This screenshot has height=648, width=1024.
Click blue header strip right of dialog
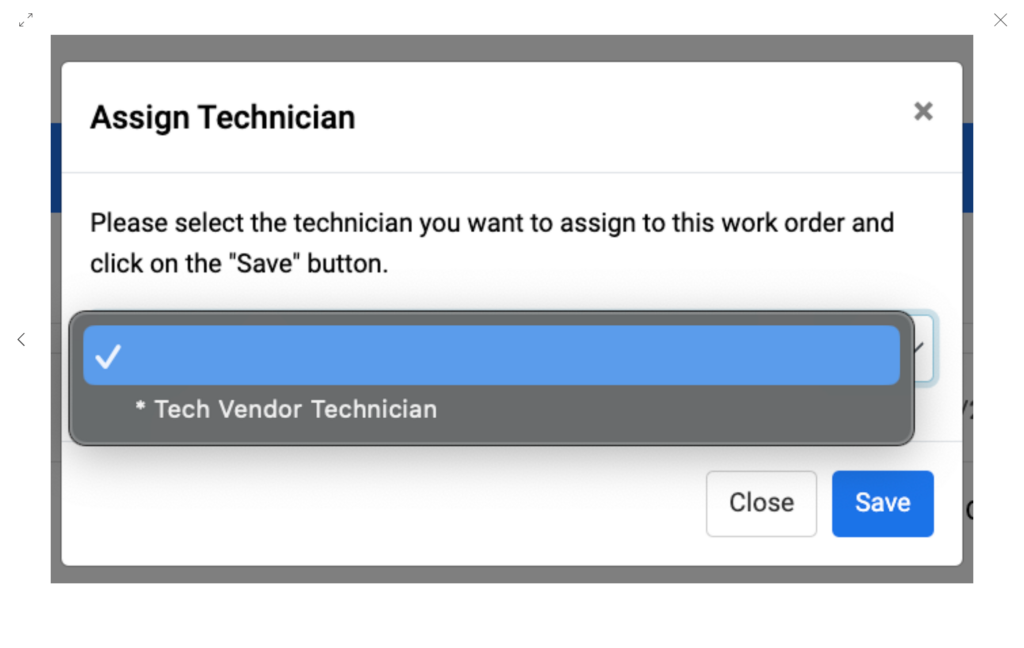pos(968,167)
